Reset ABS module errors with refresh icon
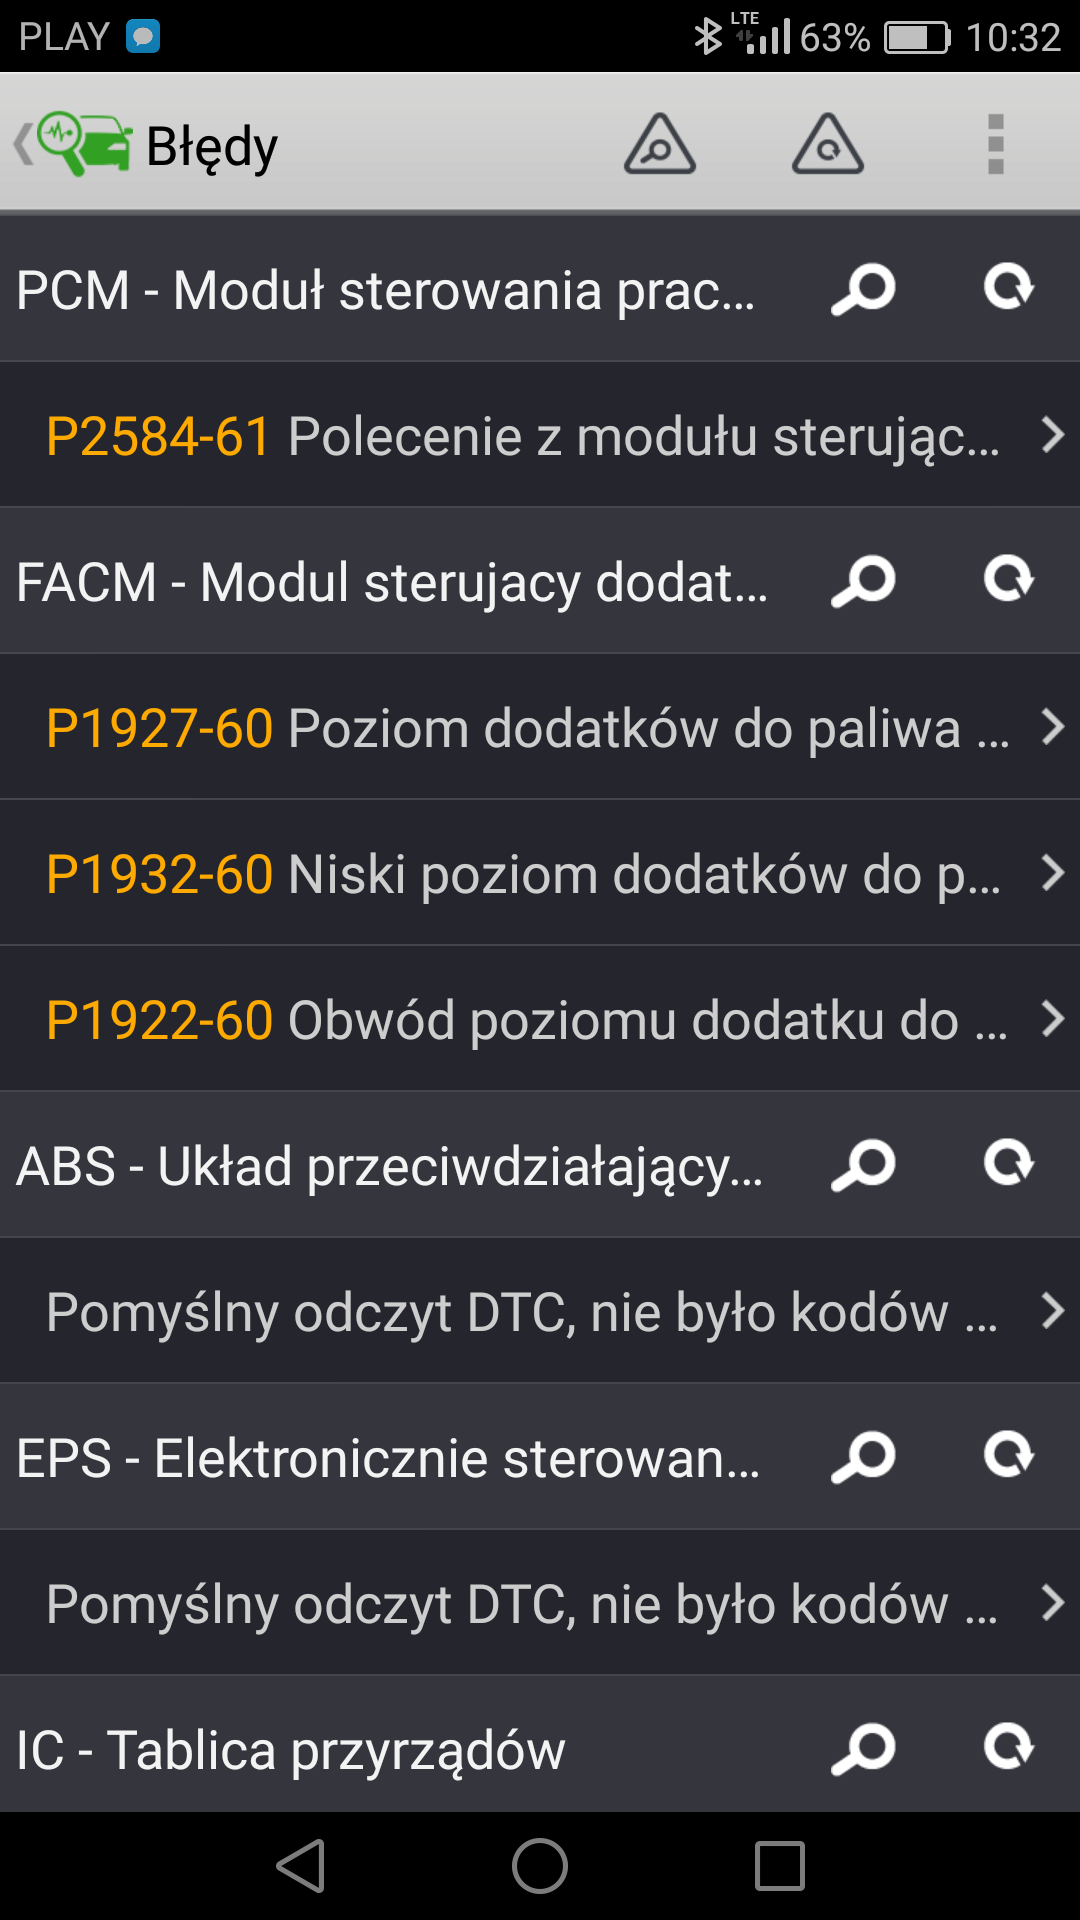 [1008, 1164]
